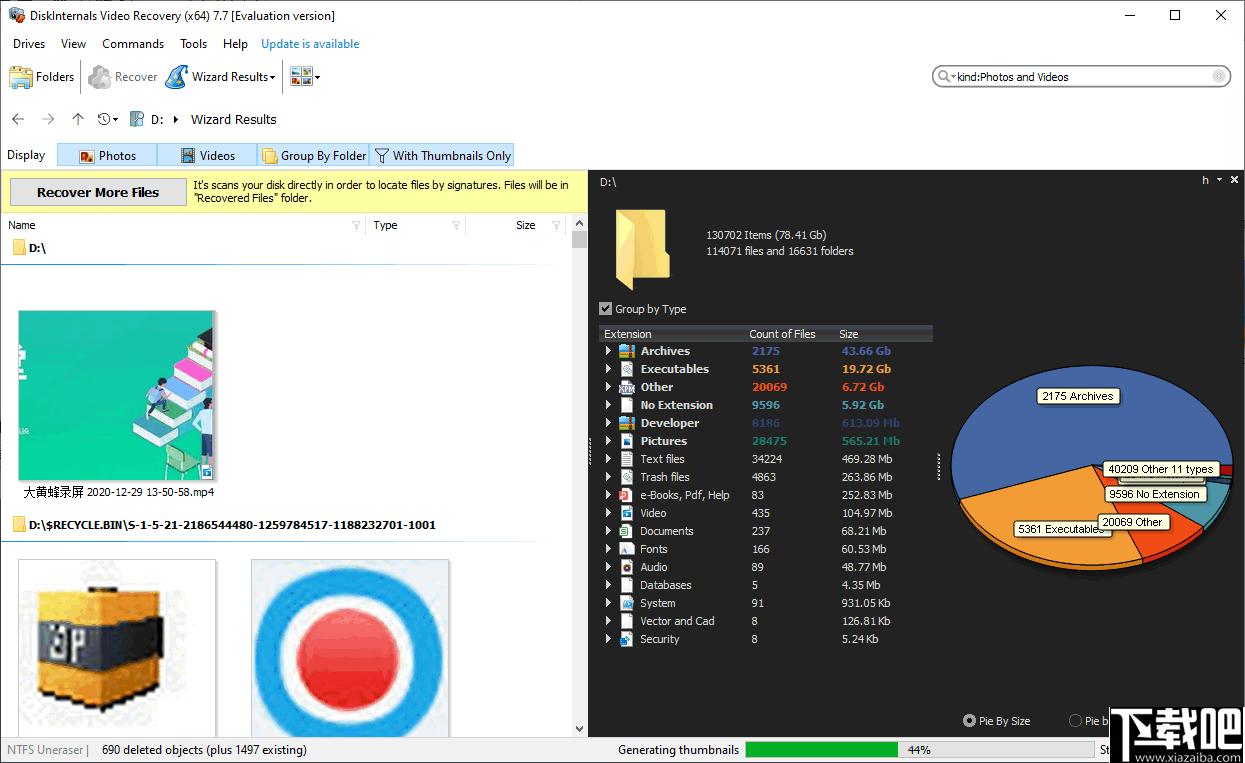1245x763 pixels.
Task: Expand the Archives extension group
Action: click(608, 351)
